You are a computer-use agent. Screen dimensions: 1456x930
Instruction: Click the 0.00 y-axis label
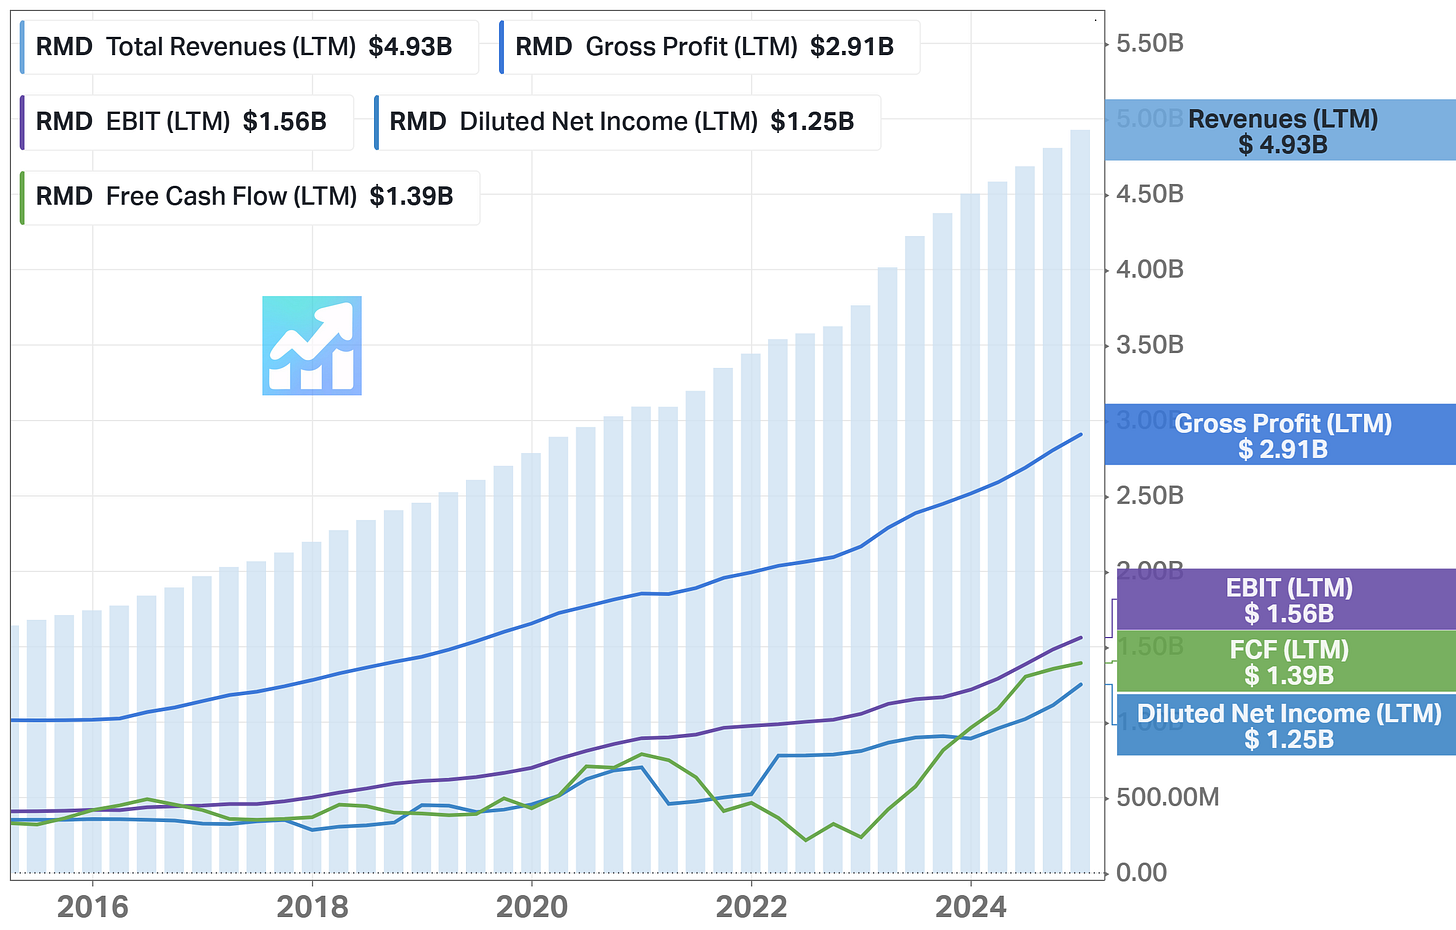click(x=1141, y=873)
